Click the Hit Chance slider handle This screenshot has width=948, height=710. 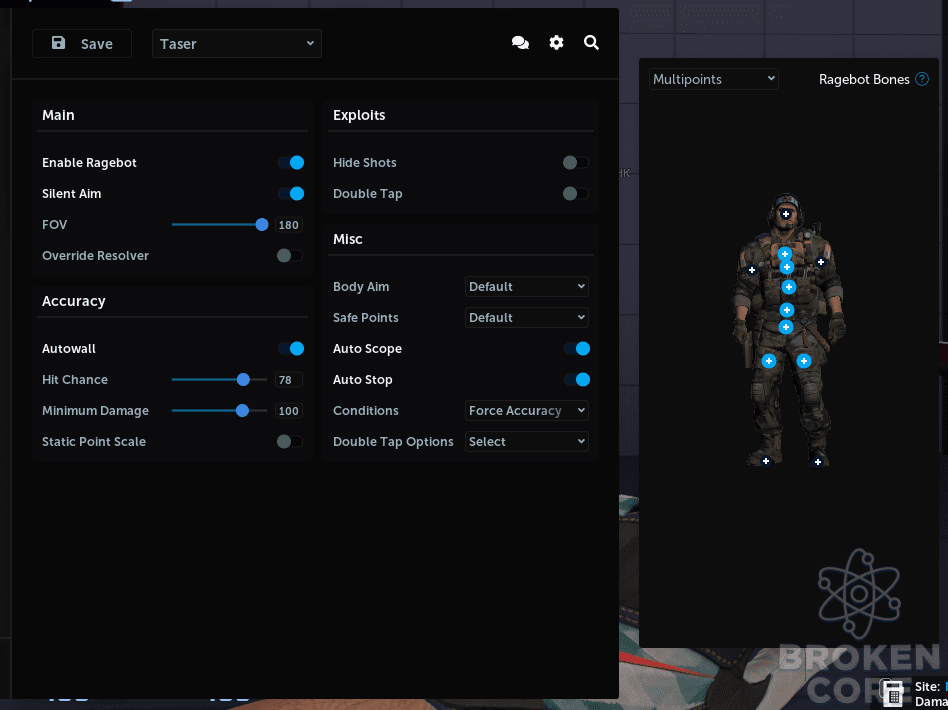[x=243, y=380]
